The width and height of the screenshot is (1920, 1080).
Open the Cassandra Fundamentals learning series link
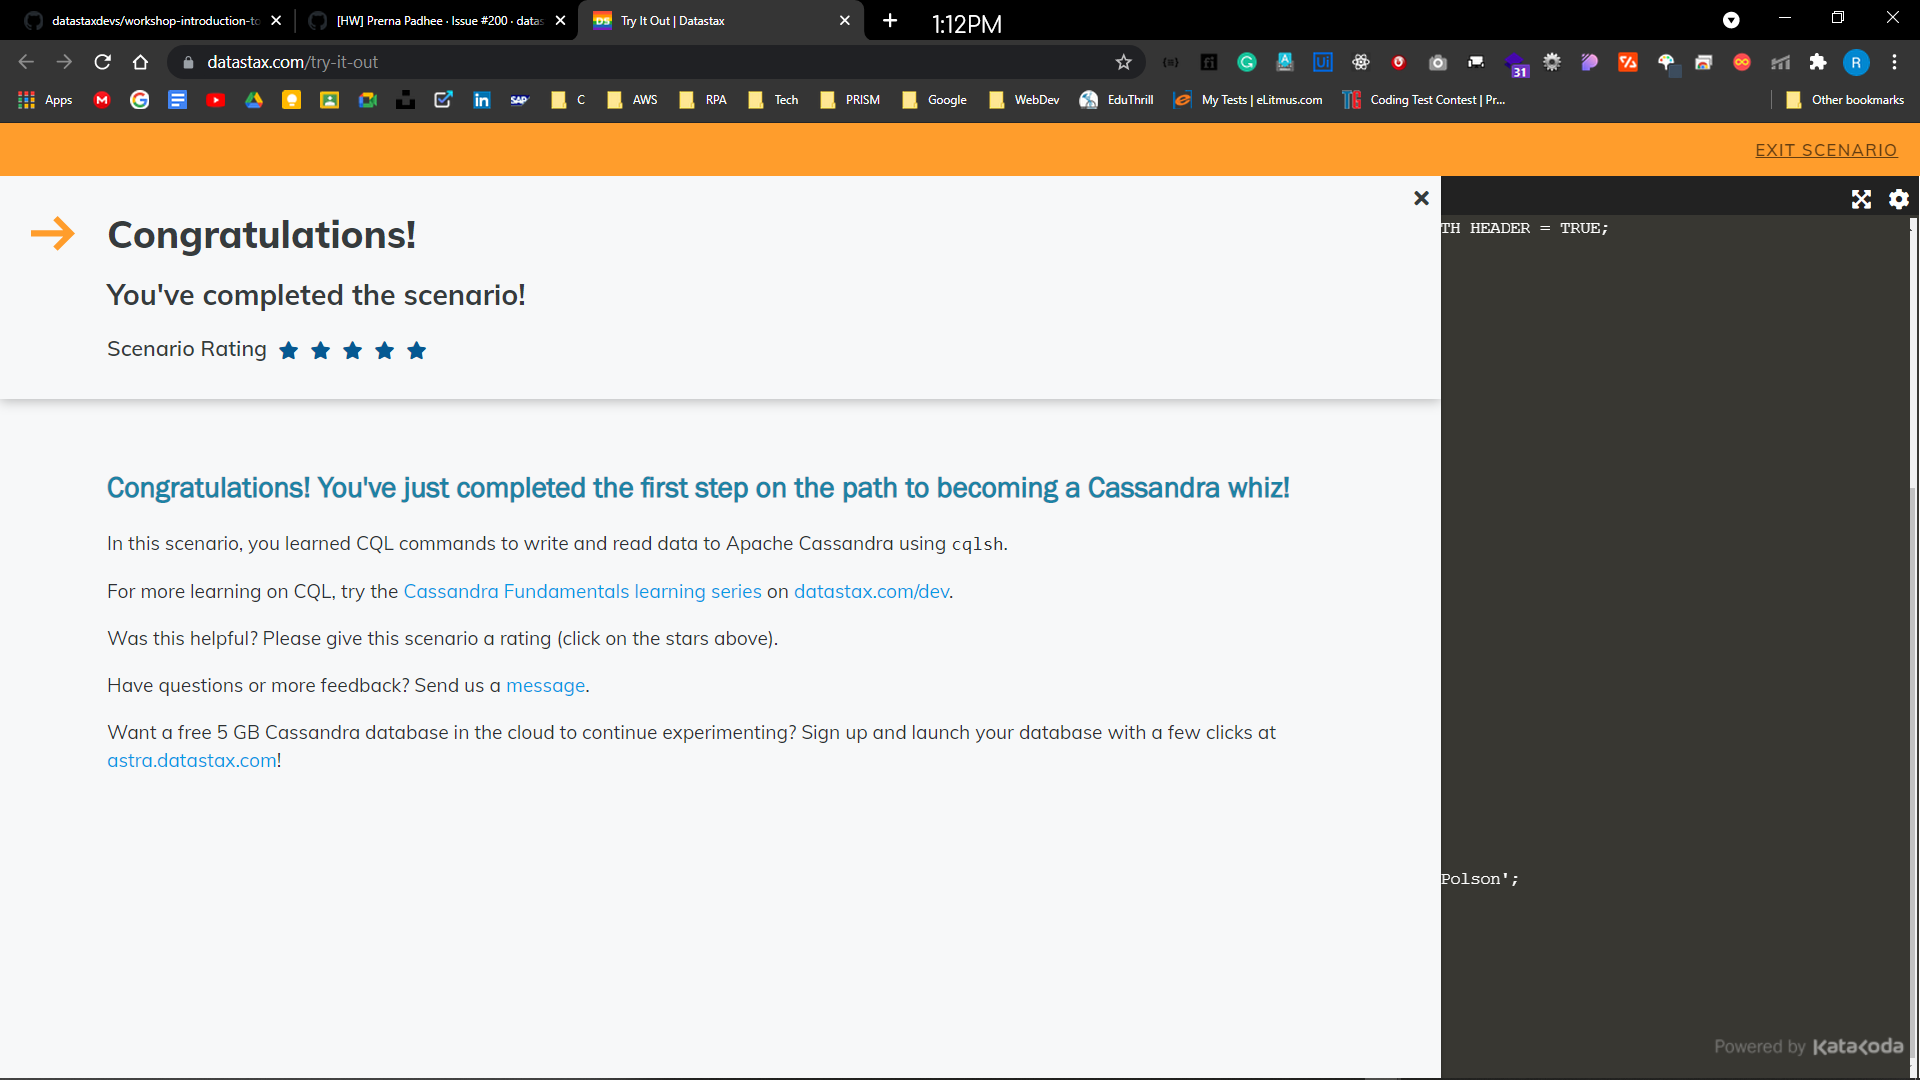[x=582, y=591]
